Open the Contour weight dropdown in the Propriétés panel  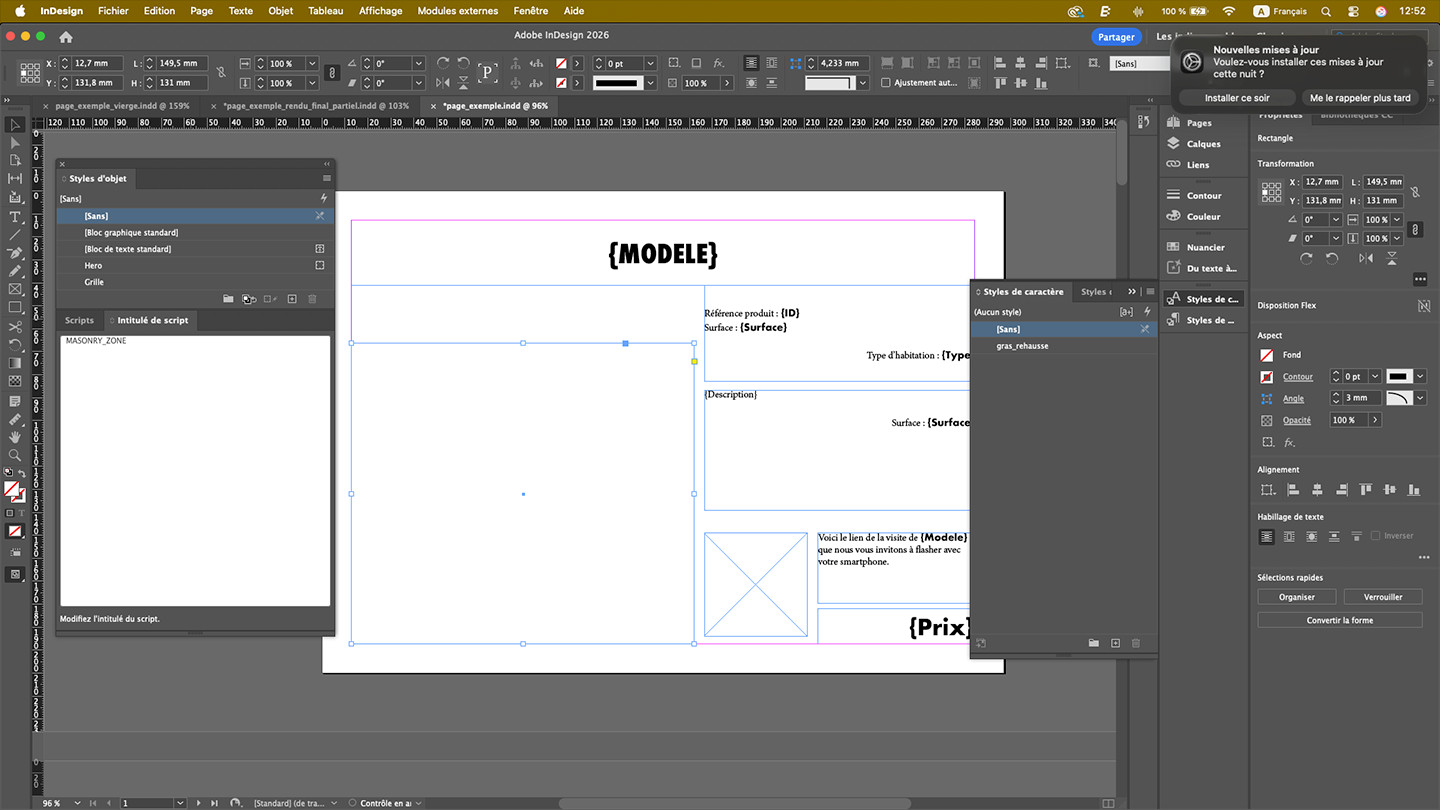click(x=1375, y=377)
